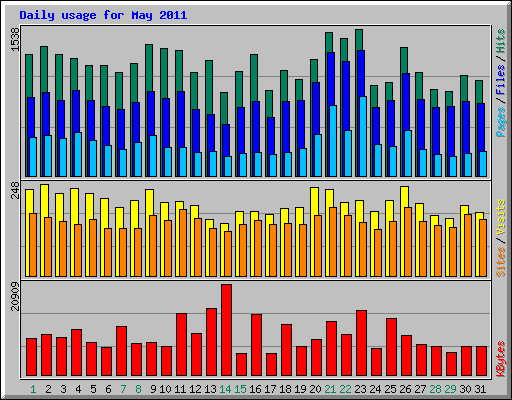The width and height of the screenshot is (512, 400).
Task: Click day 16 on the x-axis
Action: click(255, 389)
